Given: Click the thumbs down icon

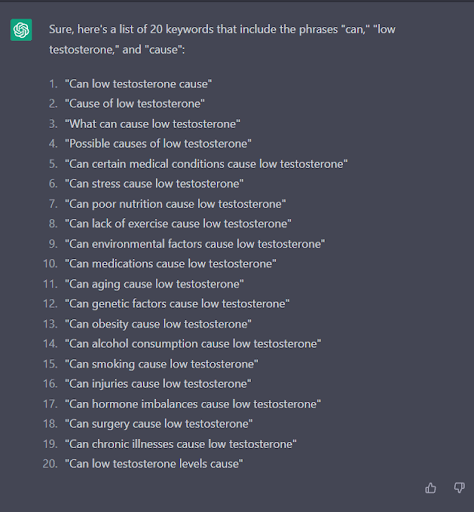Looking at the screenshot, I should pos(459,488).
